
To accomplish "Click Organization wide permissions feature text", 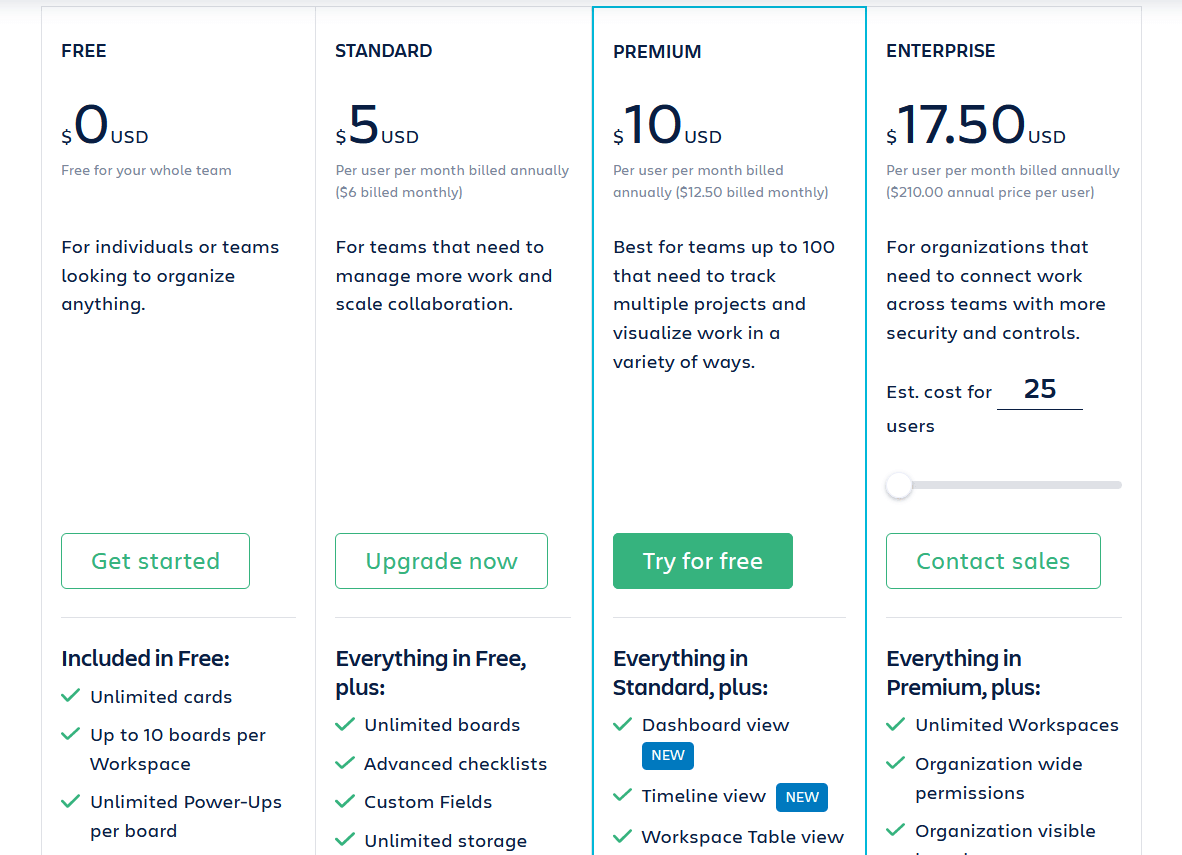I will click(998, 778).
